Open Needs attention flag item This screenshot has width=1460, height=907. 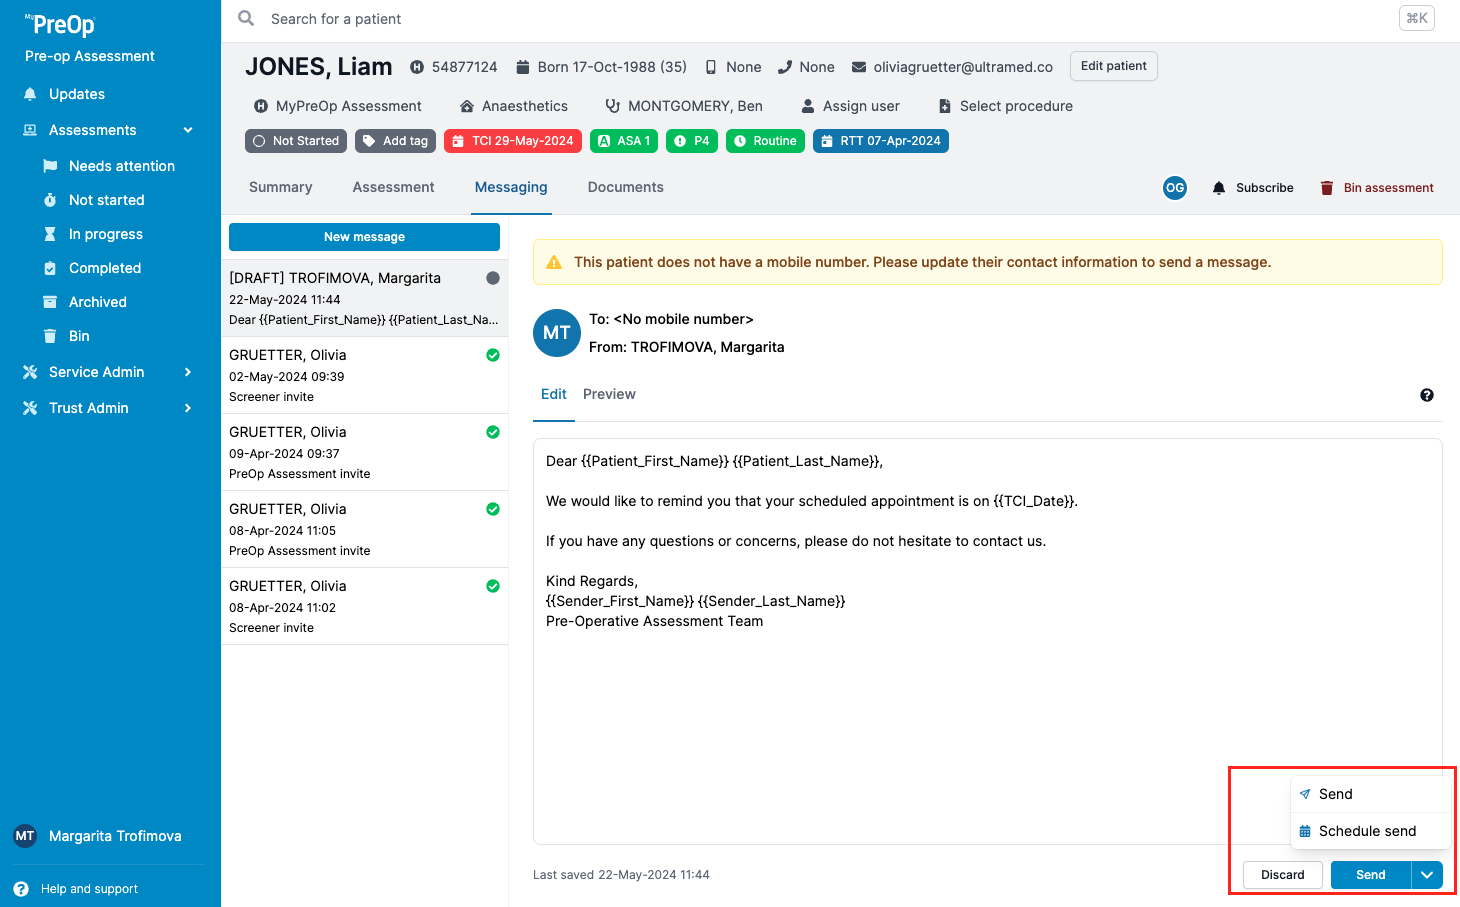pyautogui.click(x=121, y=166)
